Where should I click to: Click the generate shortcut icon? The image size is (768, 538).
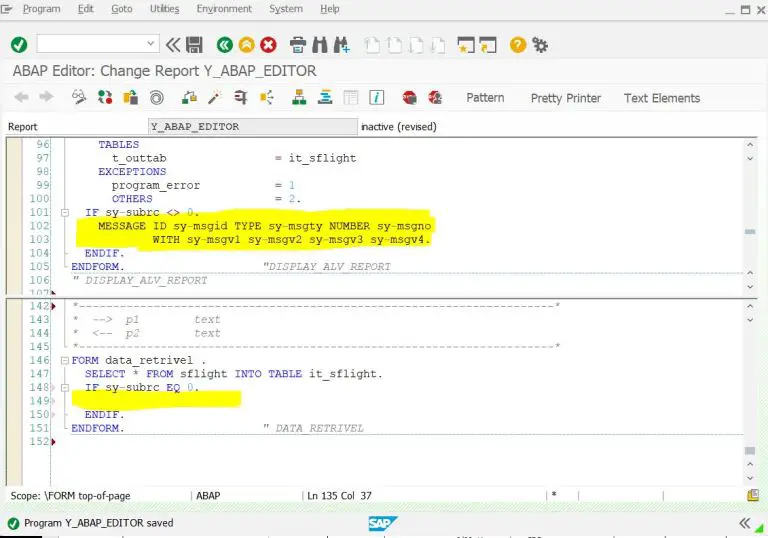(x=488, y=45)
